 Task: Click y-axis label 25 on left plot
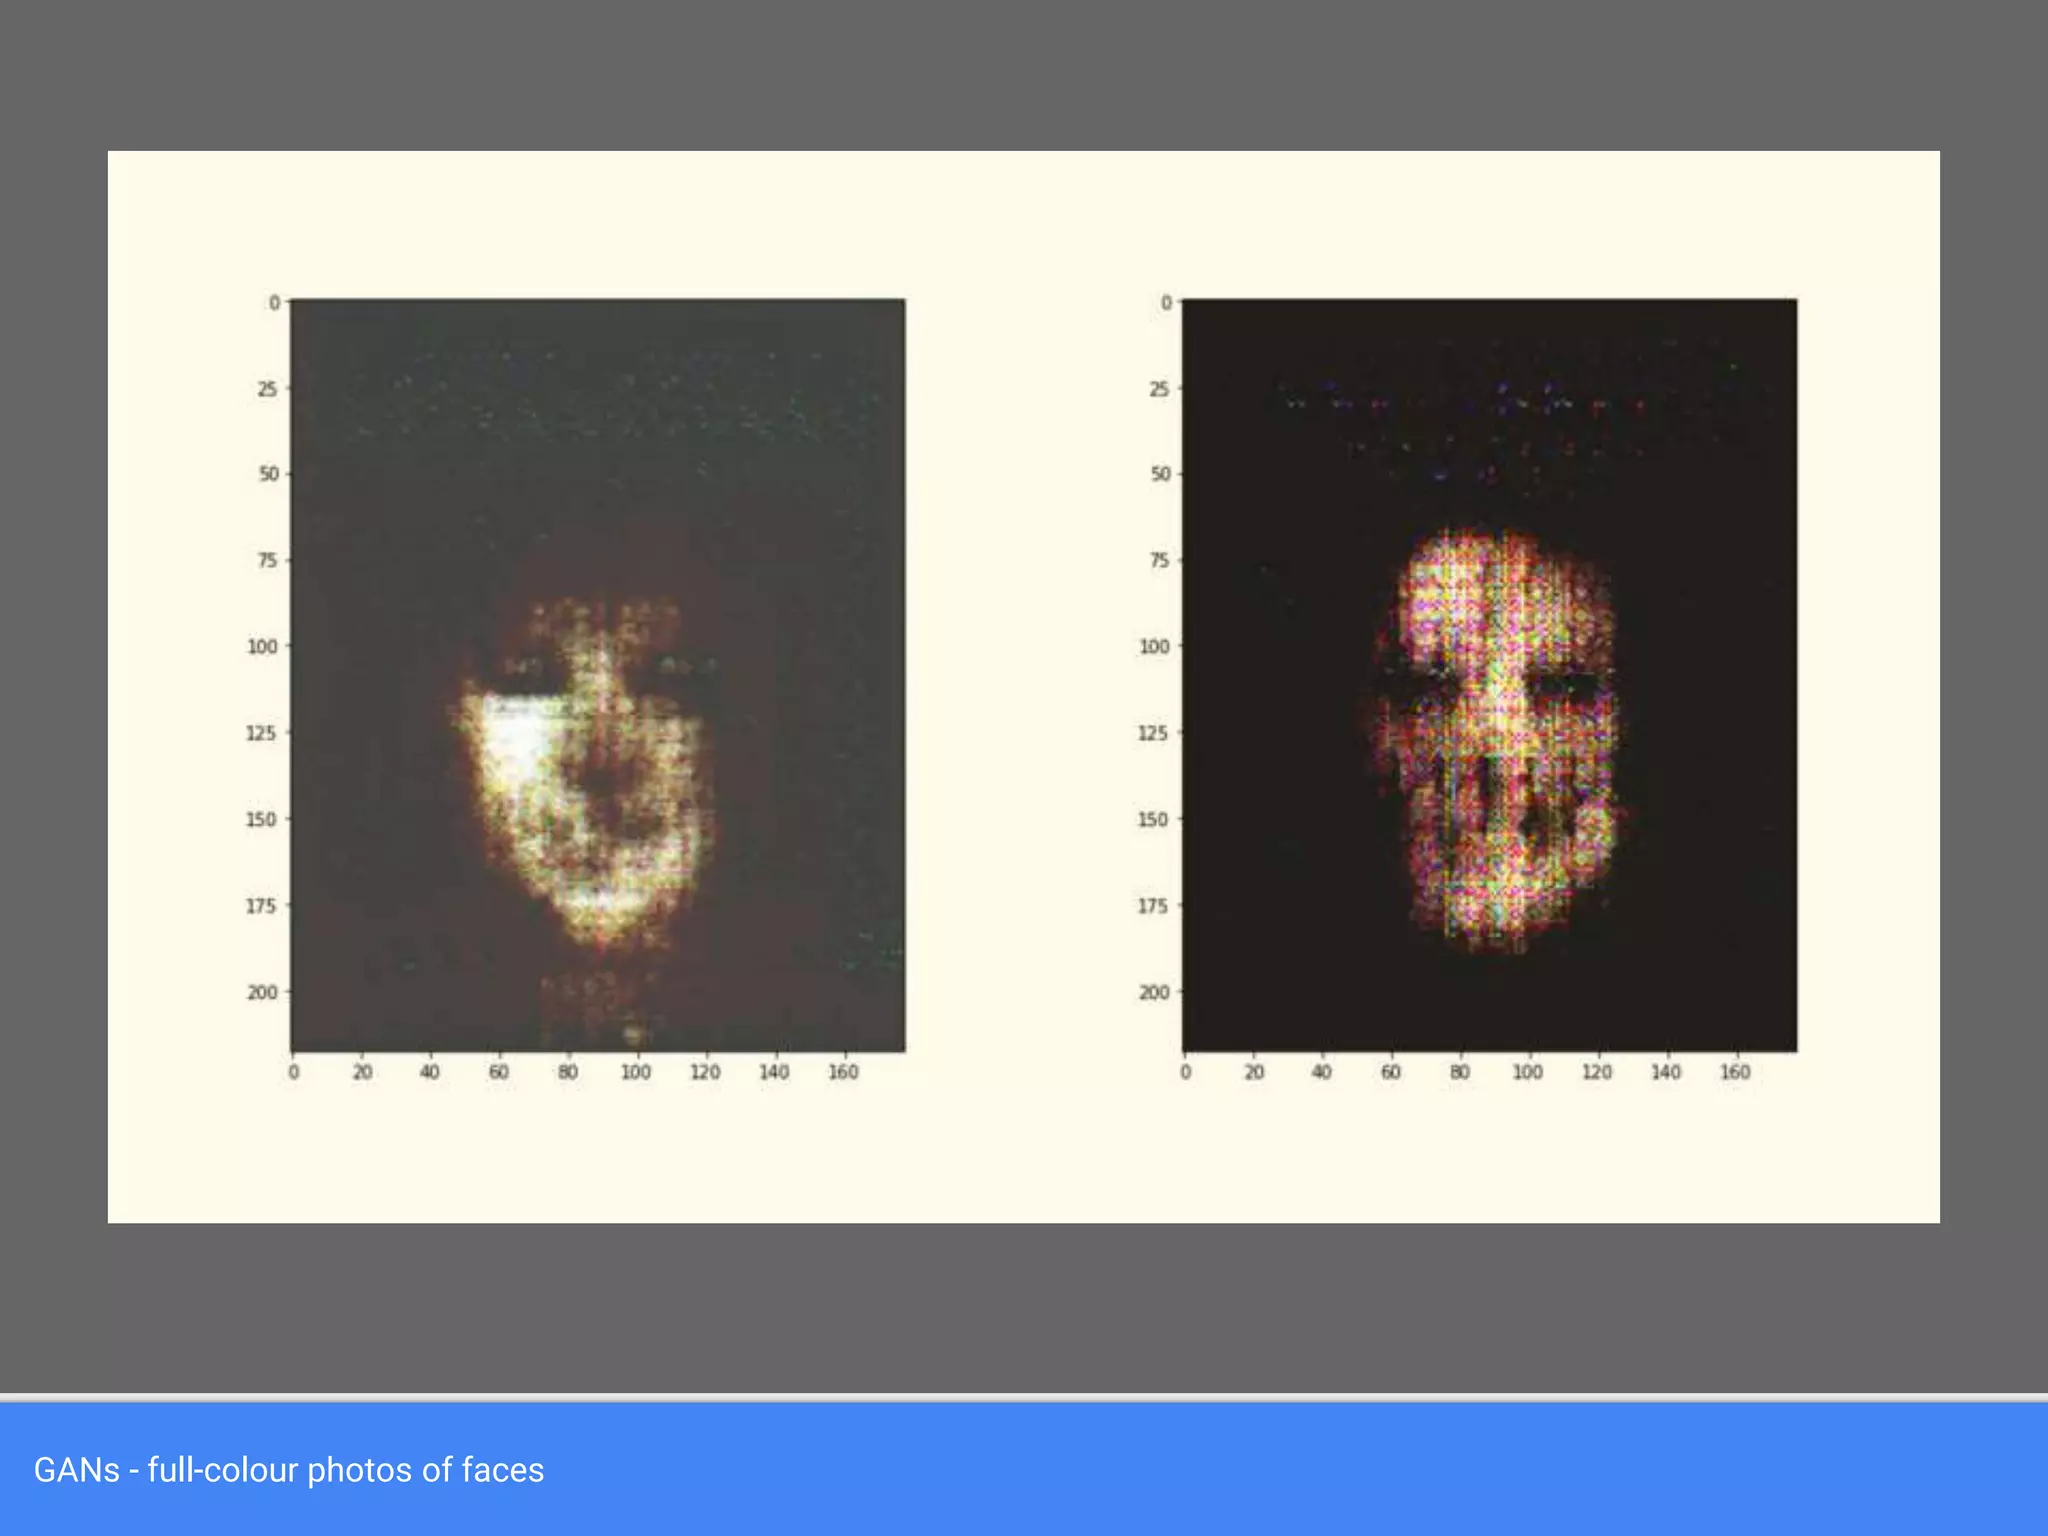(x=267, y=389)
